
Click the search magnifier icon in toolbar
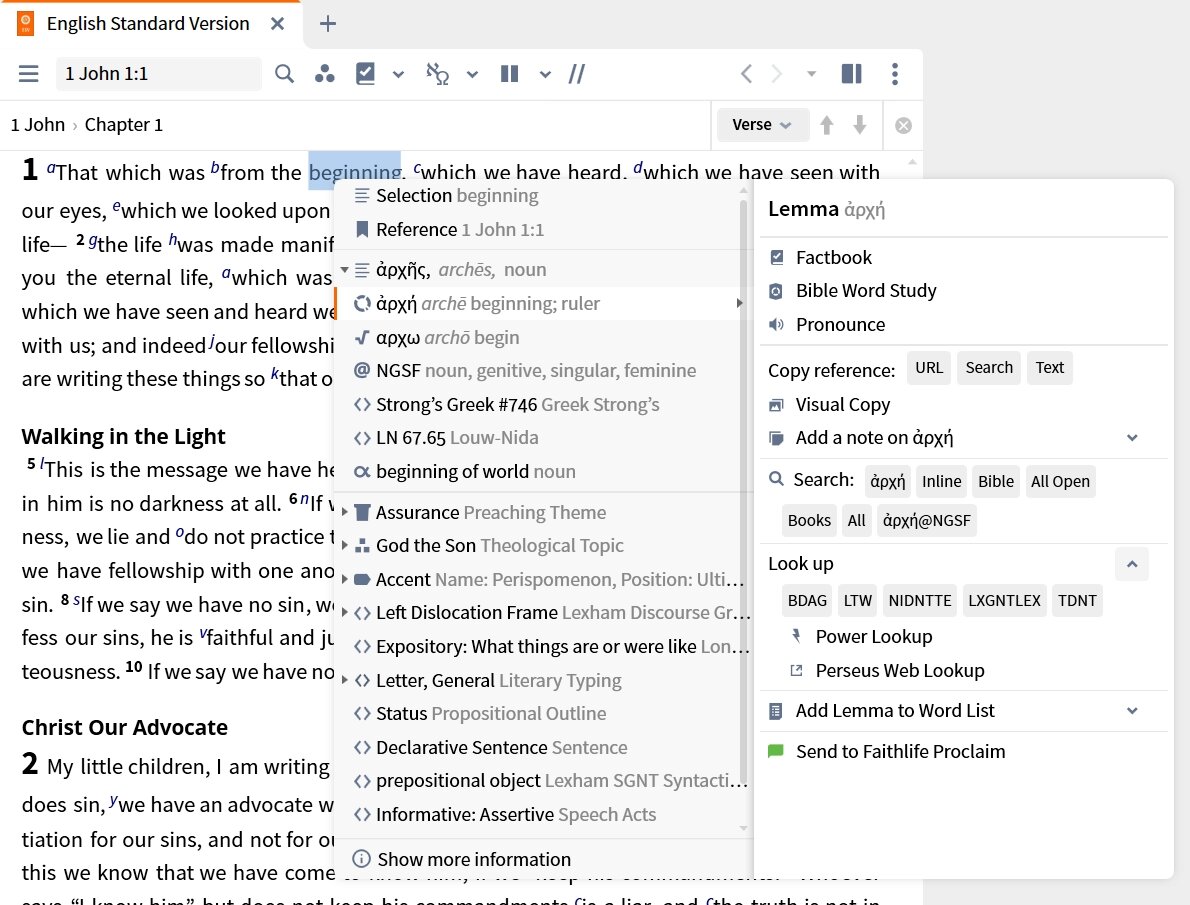[285, 74]
